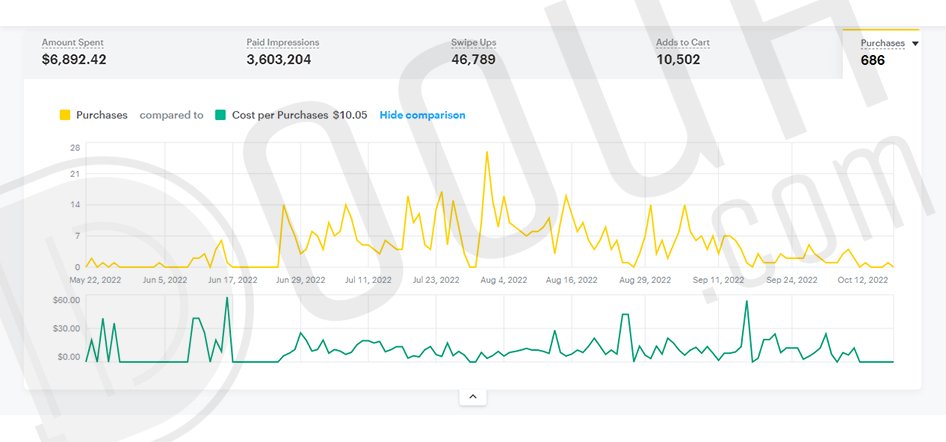Click the yellow Purchases legend swatch
This screenshot has height=442, width=946.
[64, 115]
